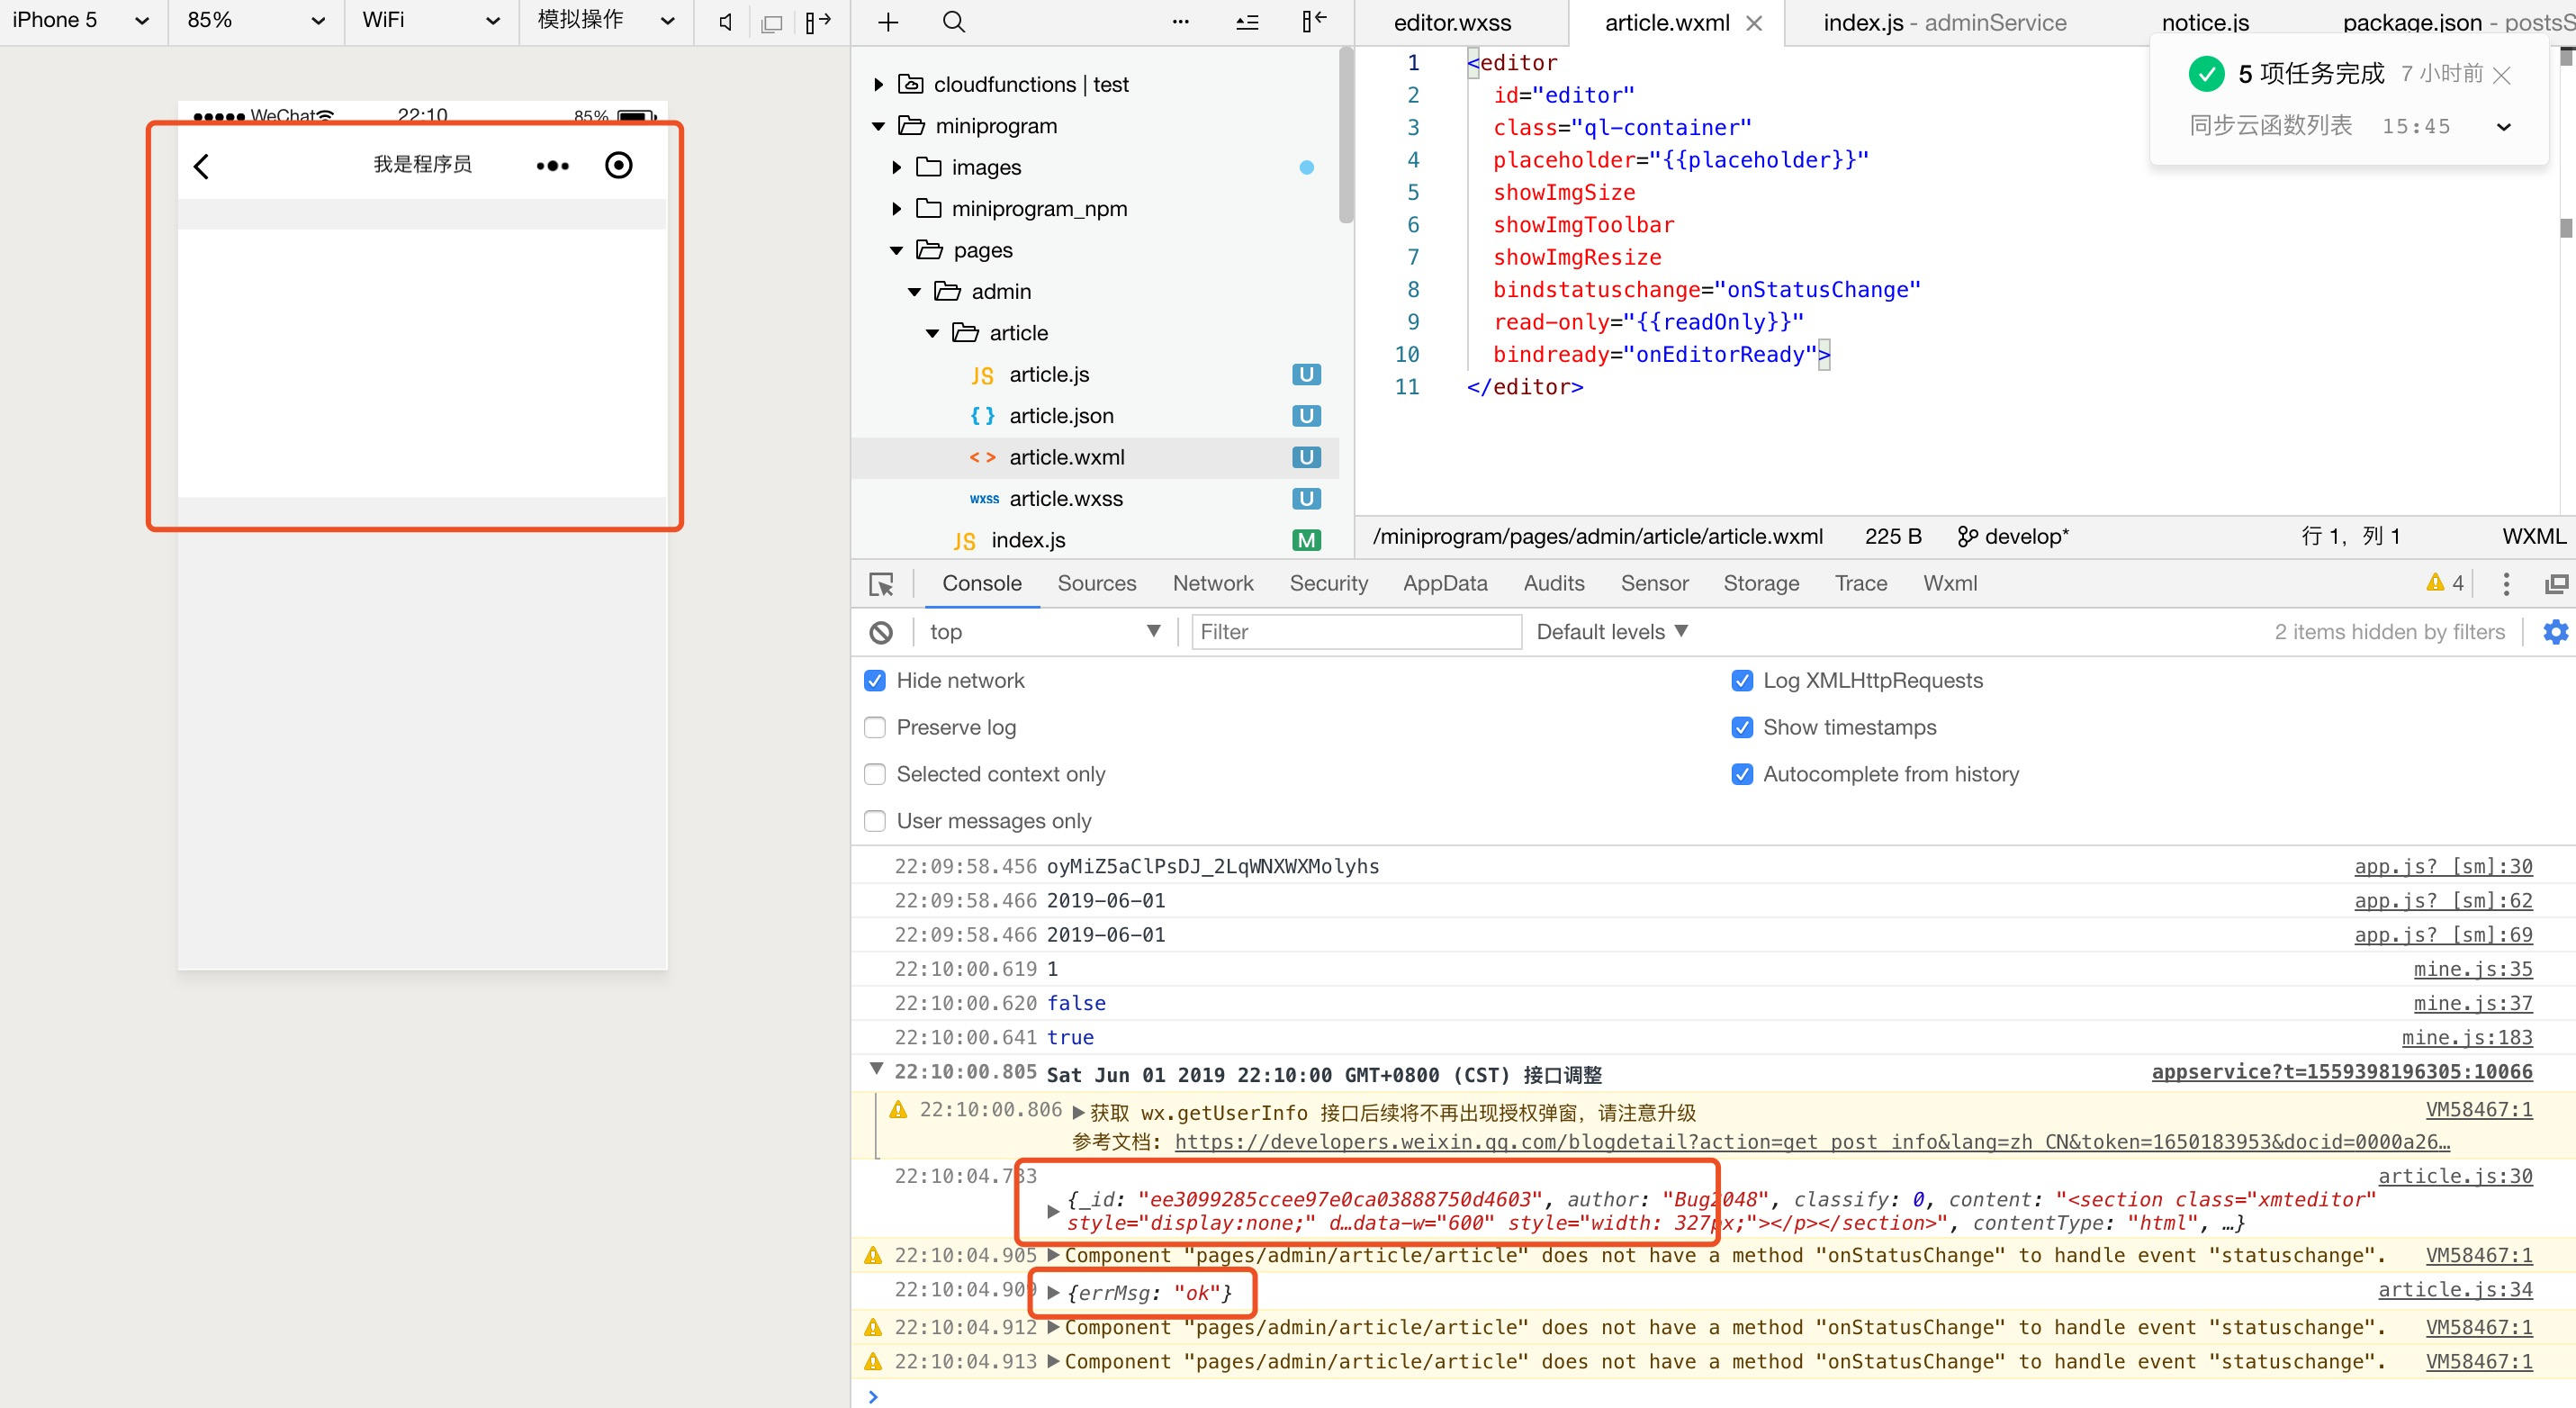Image resolution: width=2576 pixels, height=1408 pixels.
Task: Open the mine.js:183 source link
Action: tap(2467, 1038)
